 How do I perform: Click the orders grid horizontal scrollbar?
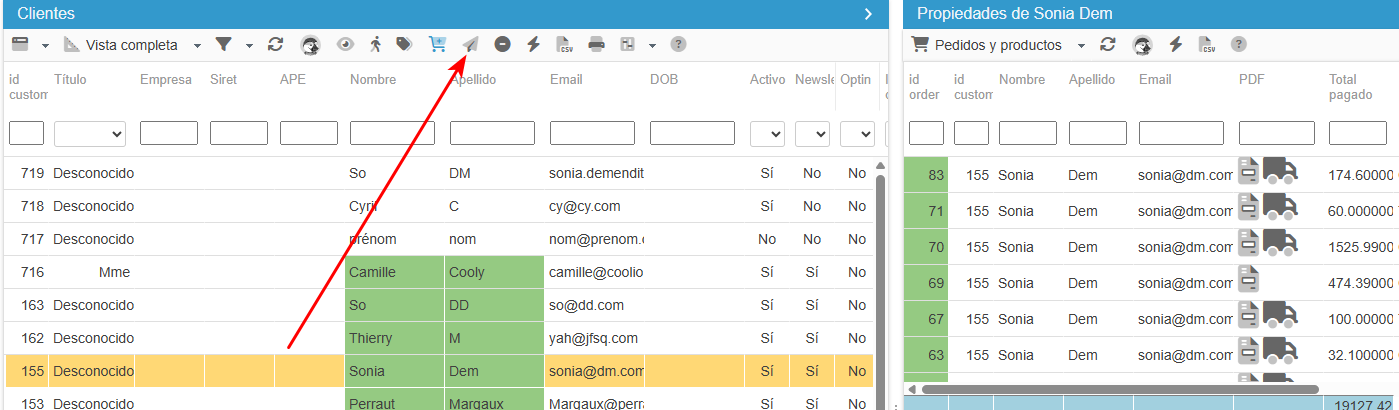click(x=1119, y=389)
